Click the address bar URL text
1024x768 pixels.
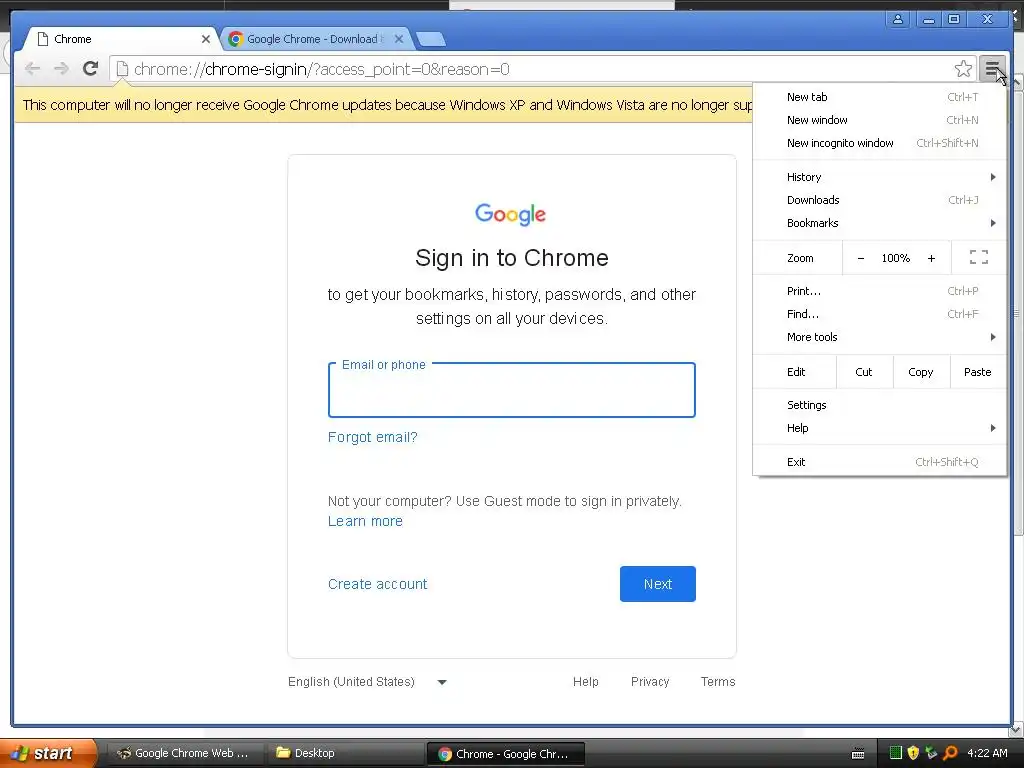[321, 69]
